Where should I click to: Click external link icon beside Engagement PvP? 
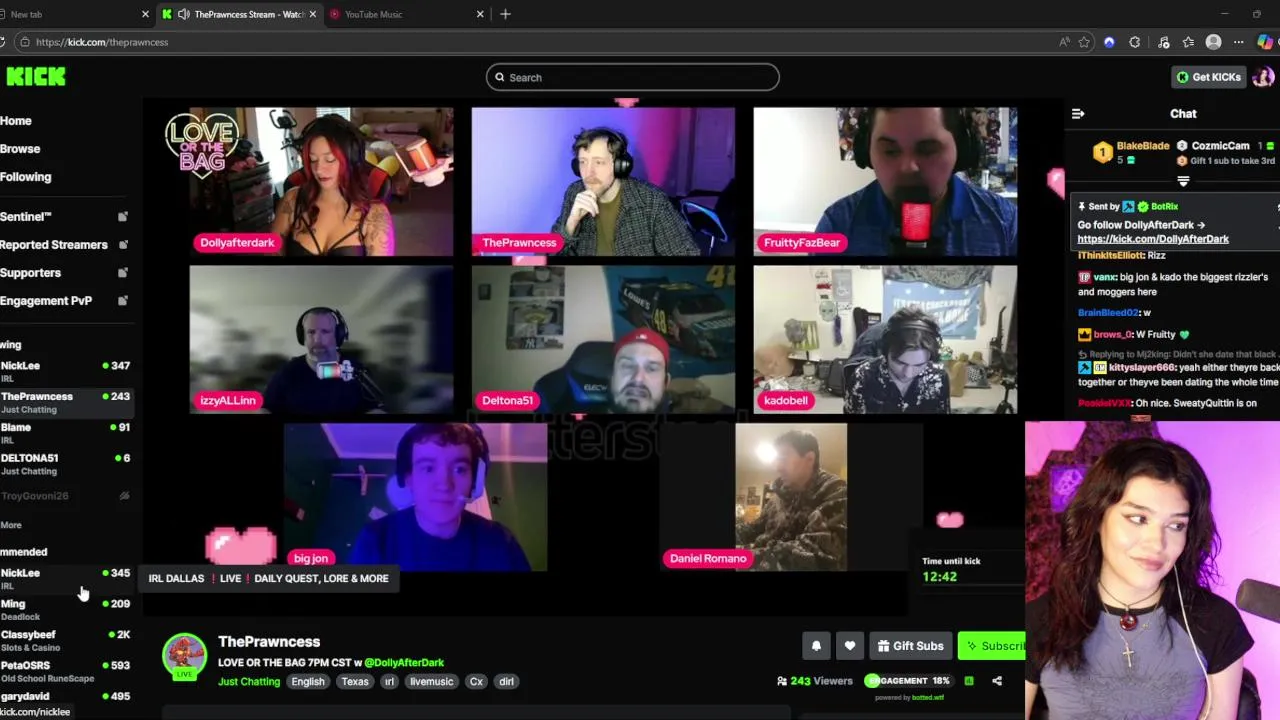click(123, 301)
